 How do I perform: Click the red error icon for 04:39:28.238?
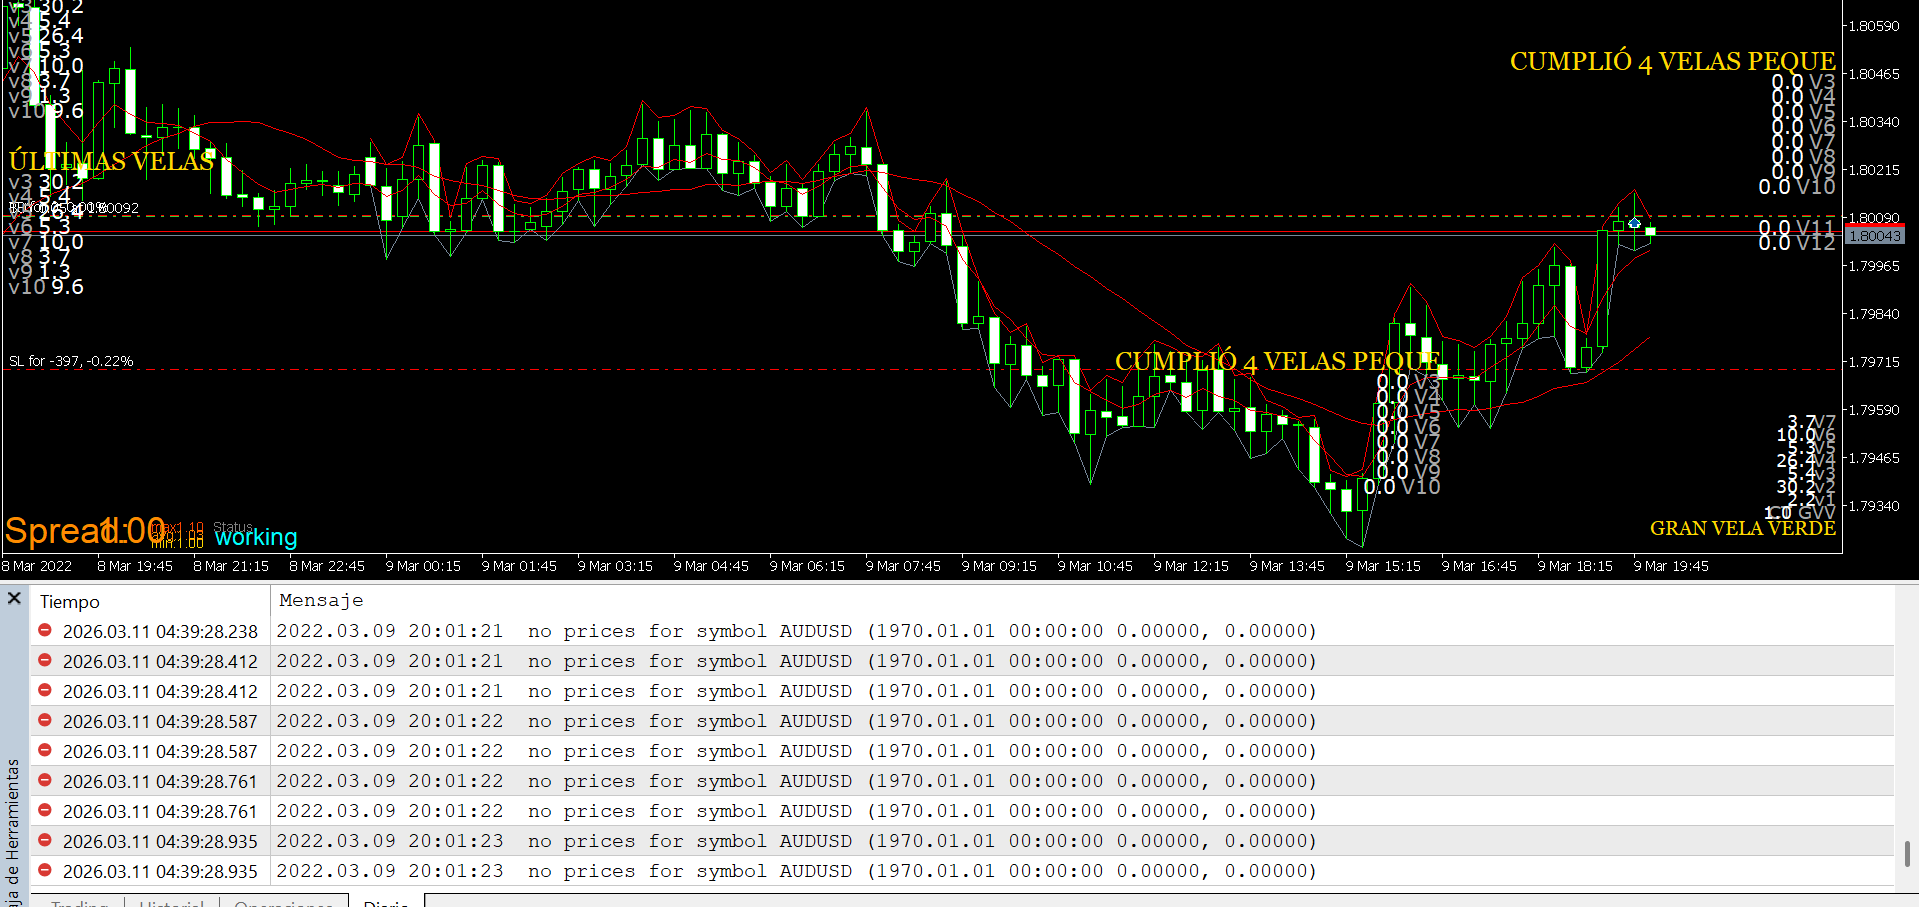pyautogui.click(x=45, y=630)
